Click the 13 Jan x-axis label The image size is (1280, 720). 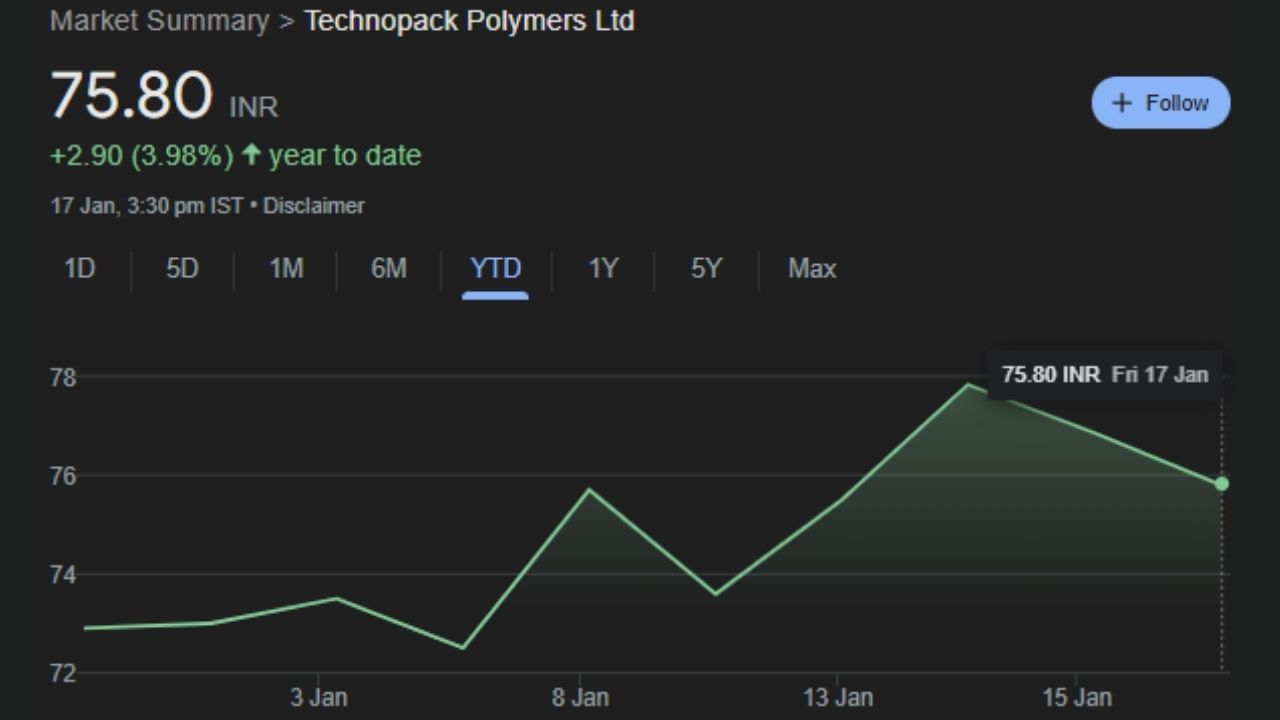point(837,698)
